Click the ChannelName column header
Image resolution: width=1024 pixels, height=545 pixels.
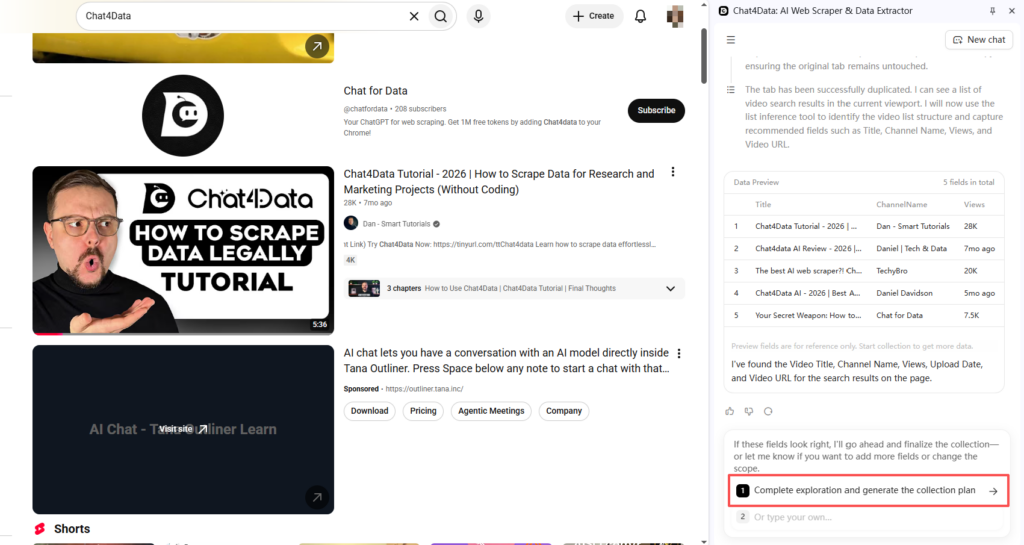(x=902, y=204)
